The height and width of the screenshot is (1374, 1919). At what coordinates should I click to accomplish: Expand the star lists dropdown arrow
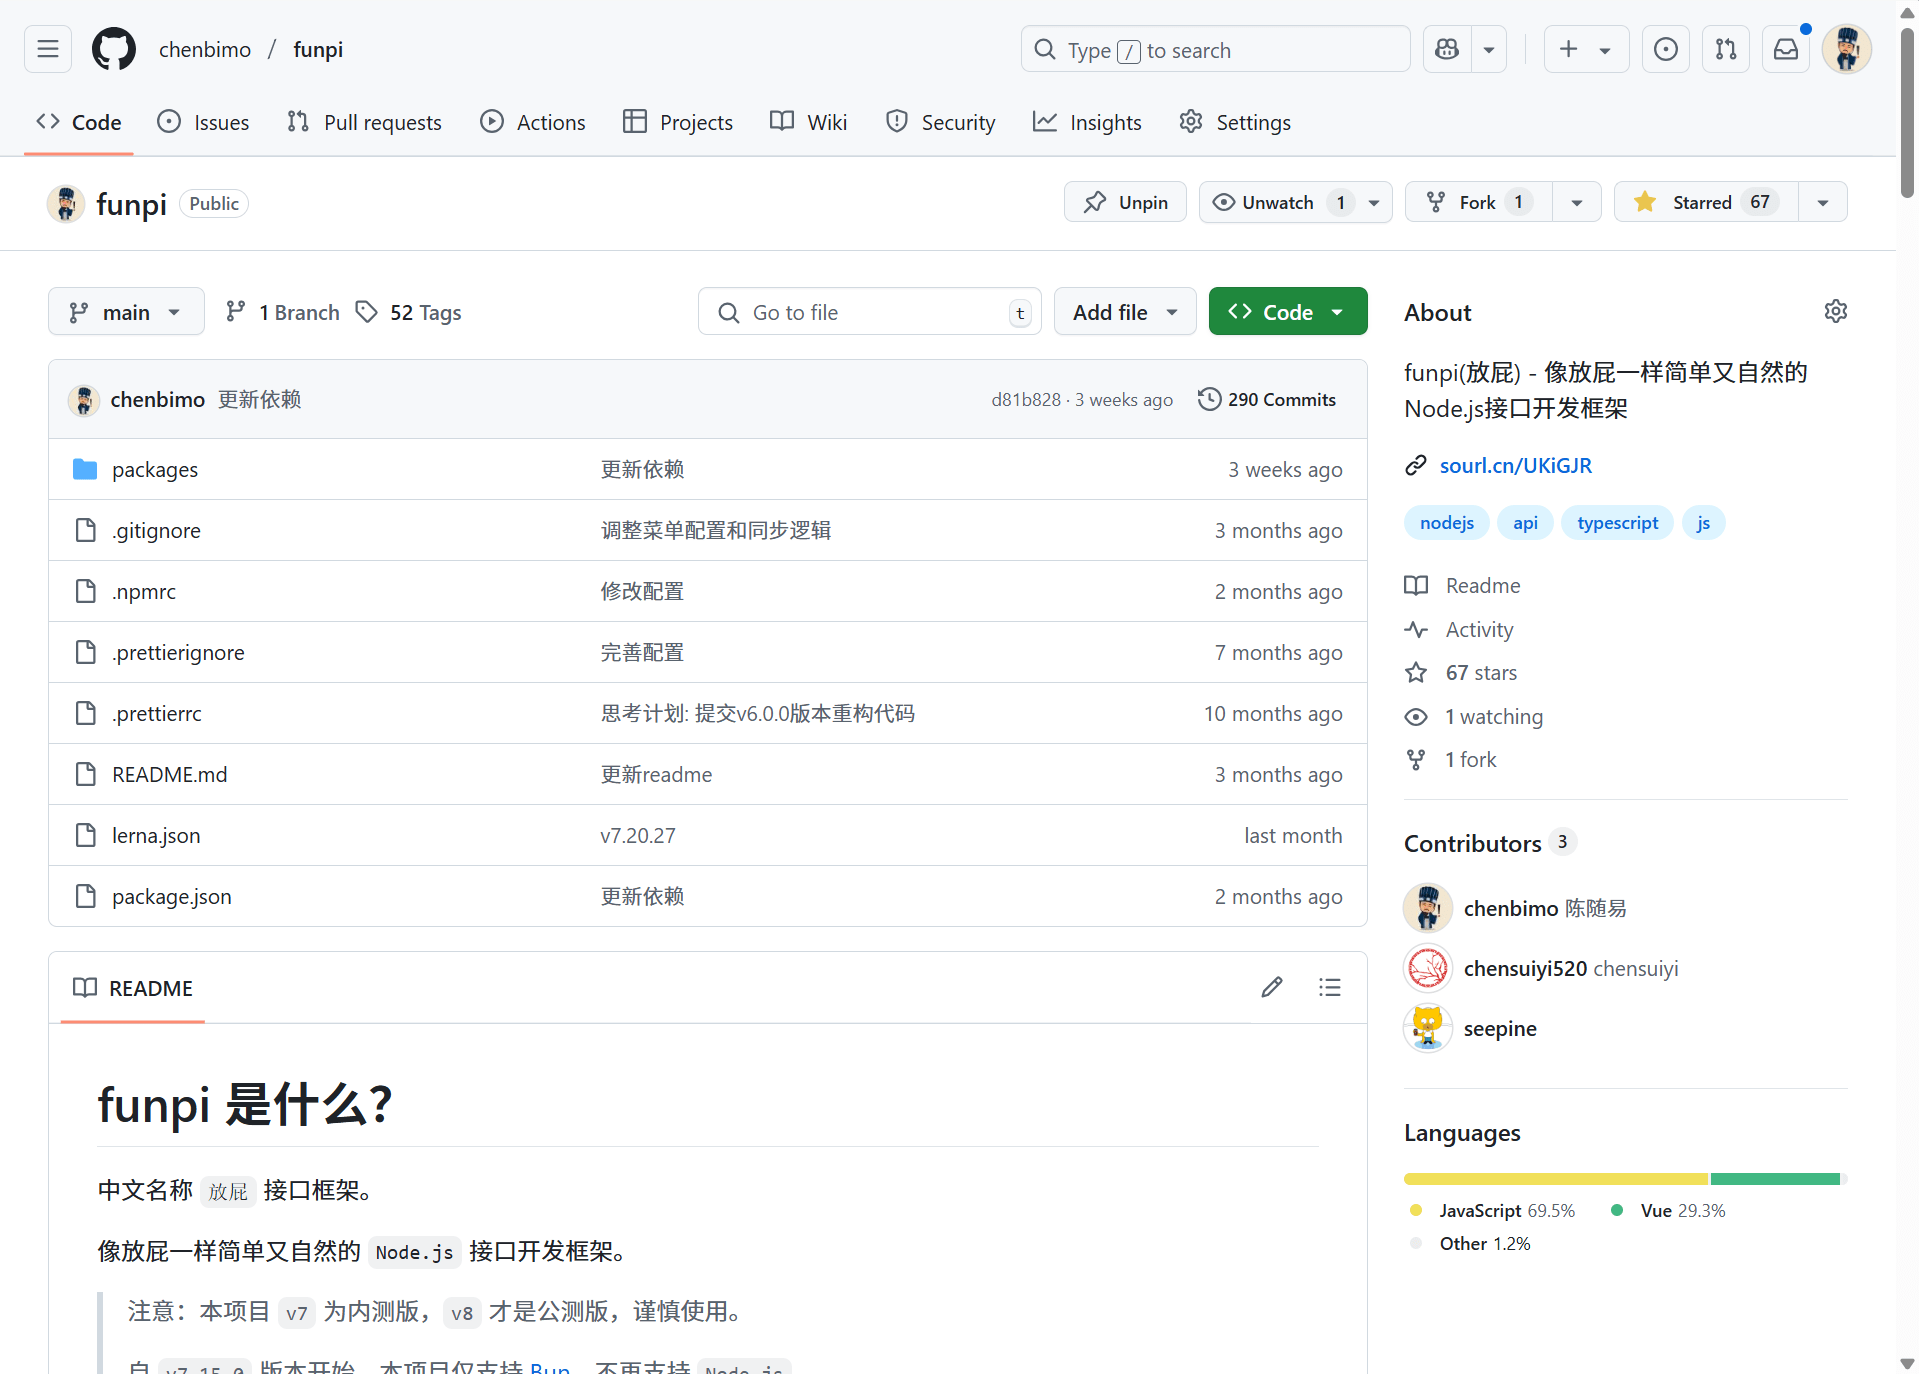click(x=1823, y=202)
